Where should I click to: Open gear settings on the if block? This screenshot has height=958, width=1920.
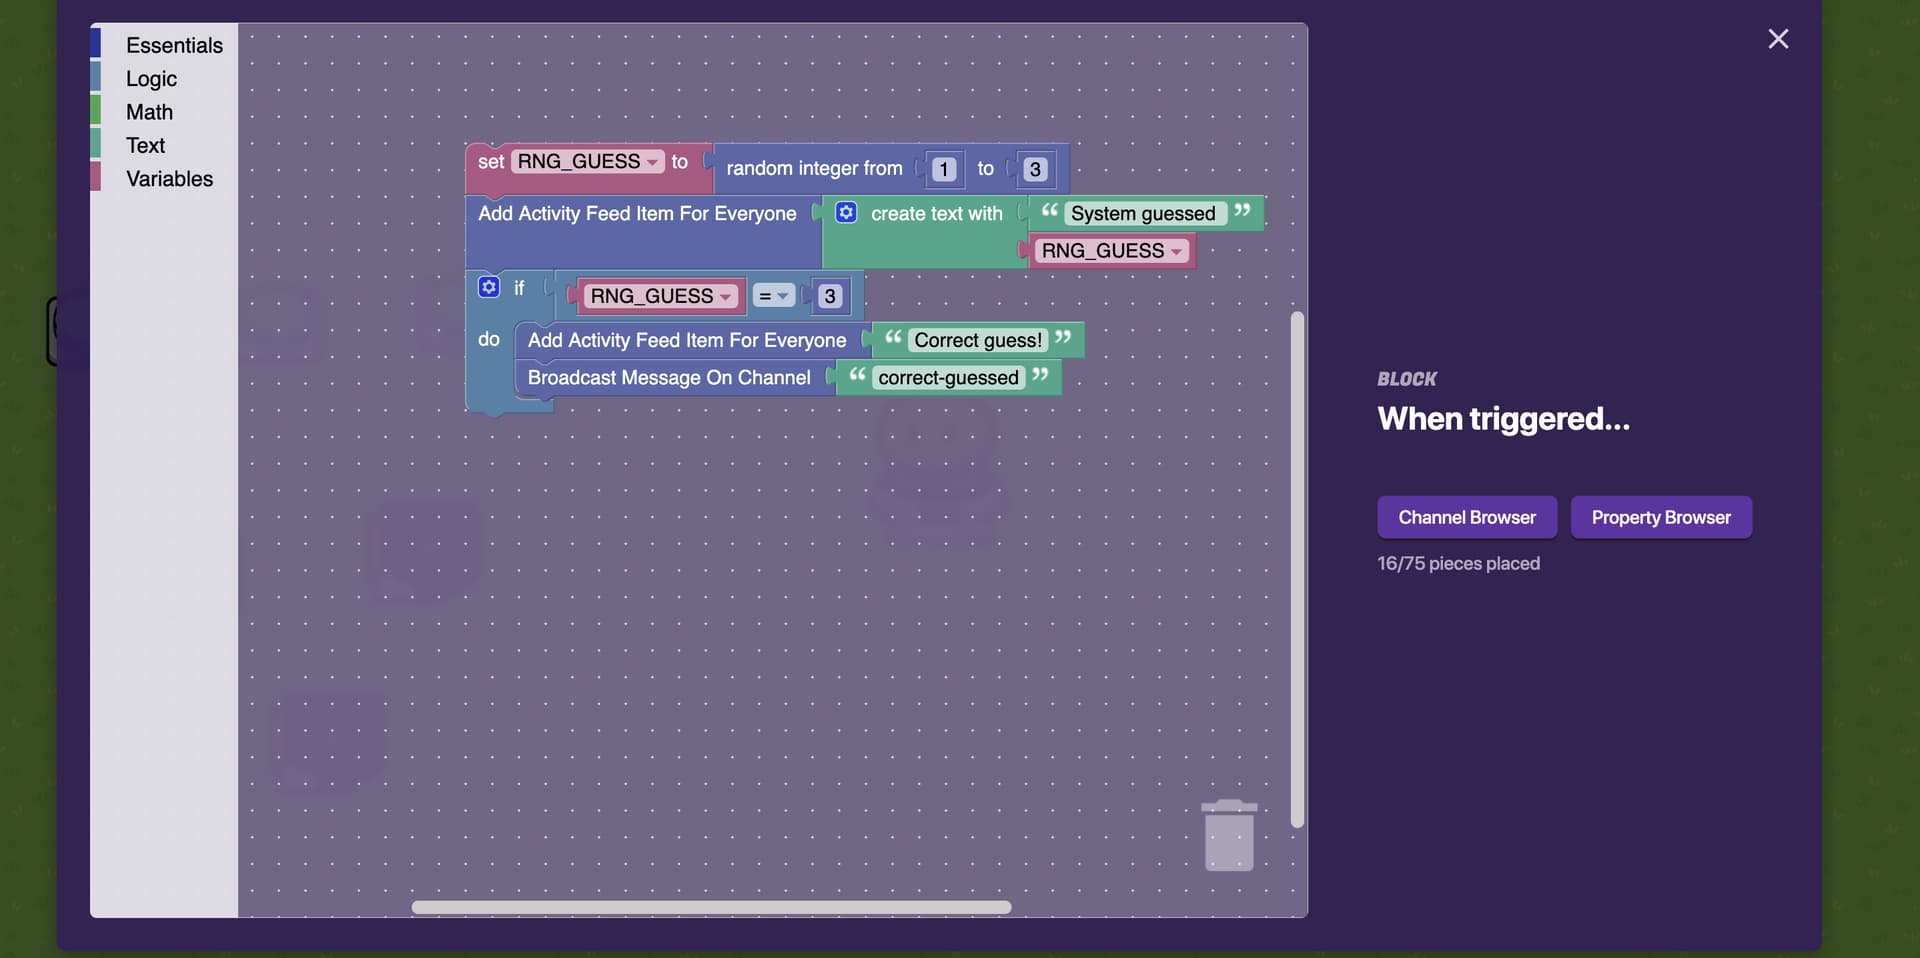(488, 287)
